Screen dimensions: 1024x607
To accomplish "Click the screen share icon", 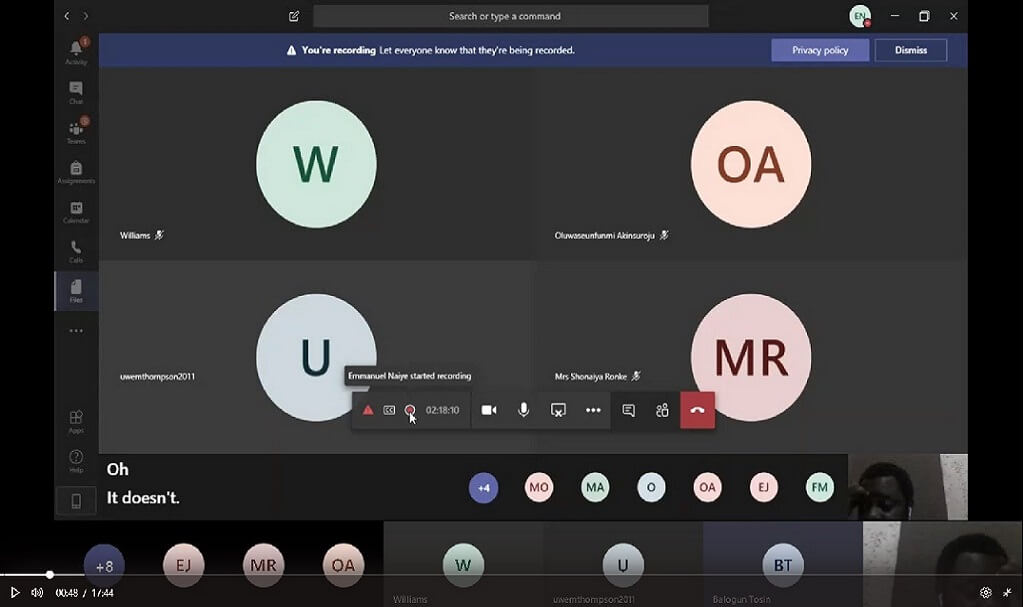I will click(558, 410).
